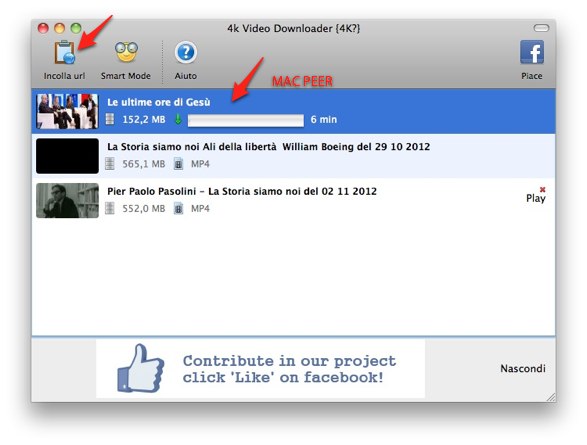
Task: Toggle toolbar with title bar pill button
Action: [x=541, y=28]
